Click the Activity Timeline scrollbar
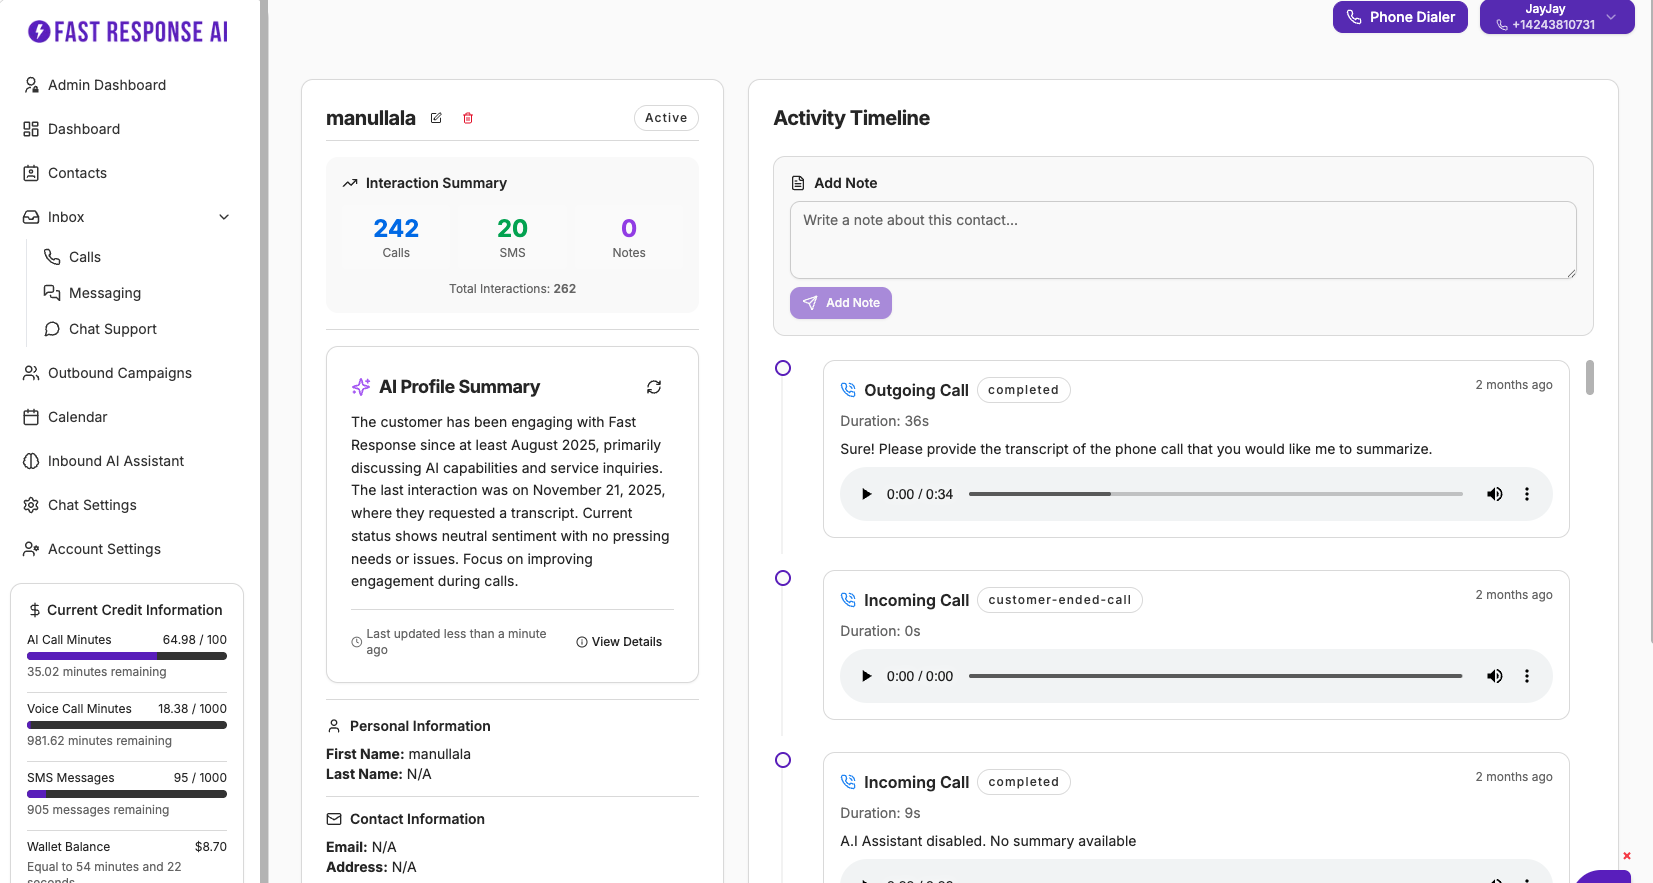This screenshot has height=883, width=1653. [x=1589, y=378]
